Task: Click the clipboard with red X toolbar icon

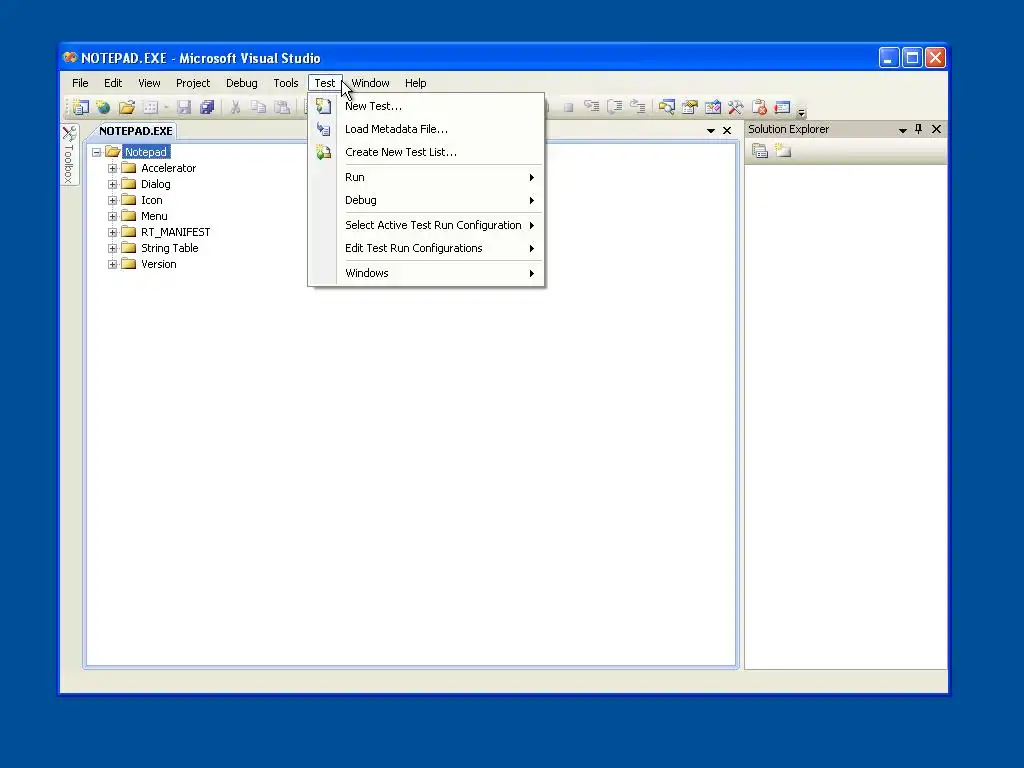Action: tap(759, 107)
